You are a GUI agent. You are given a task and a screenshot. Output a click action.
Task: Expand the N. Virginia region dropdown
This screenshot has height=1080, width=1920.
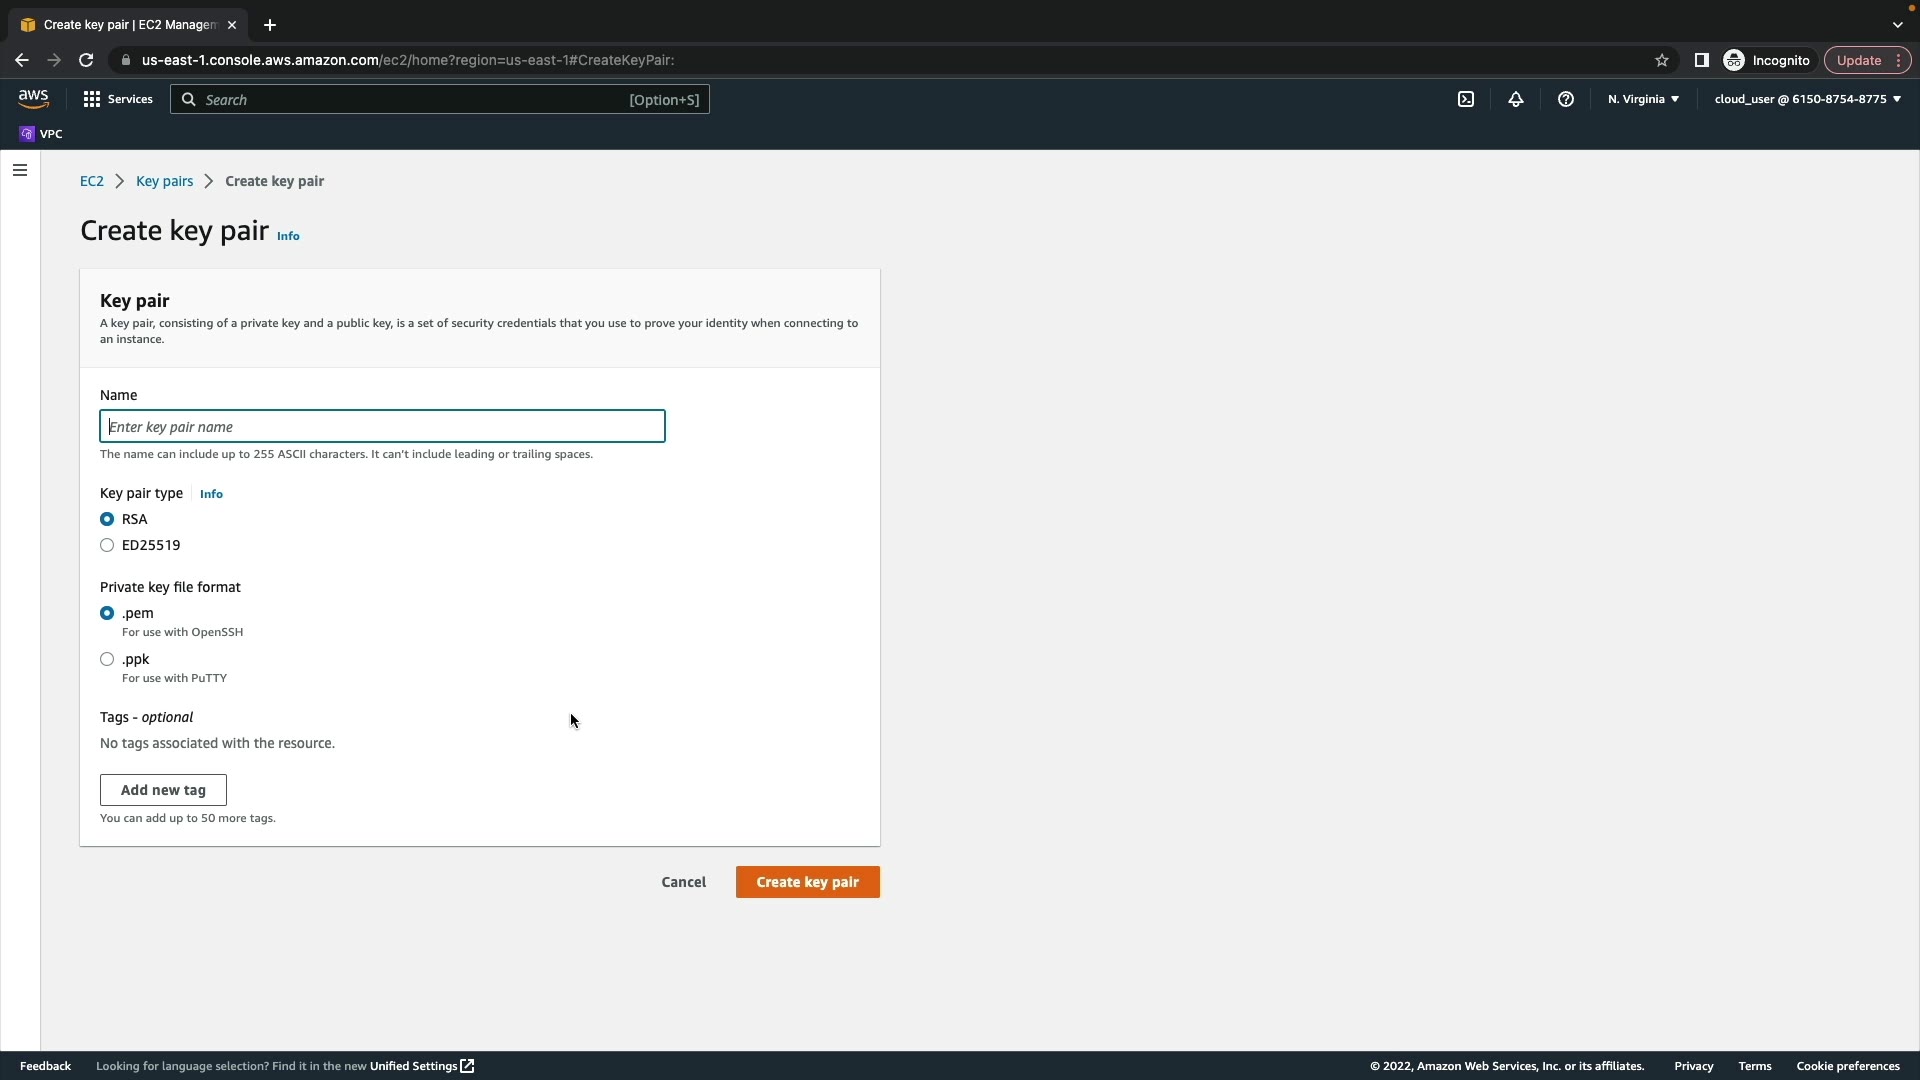click(x=1643, y=99)
